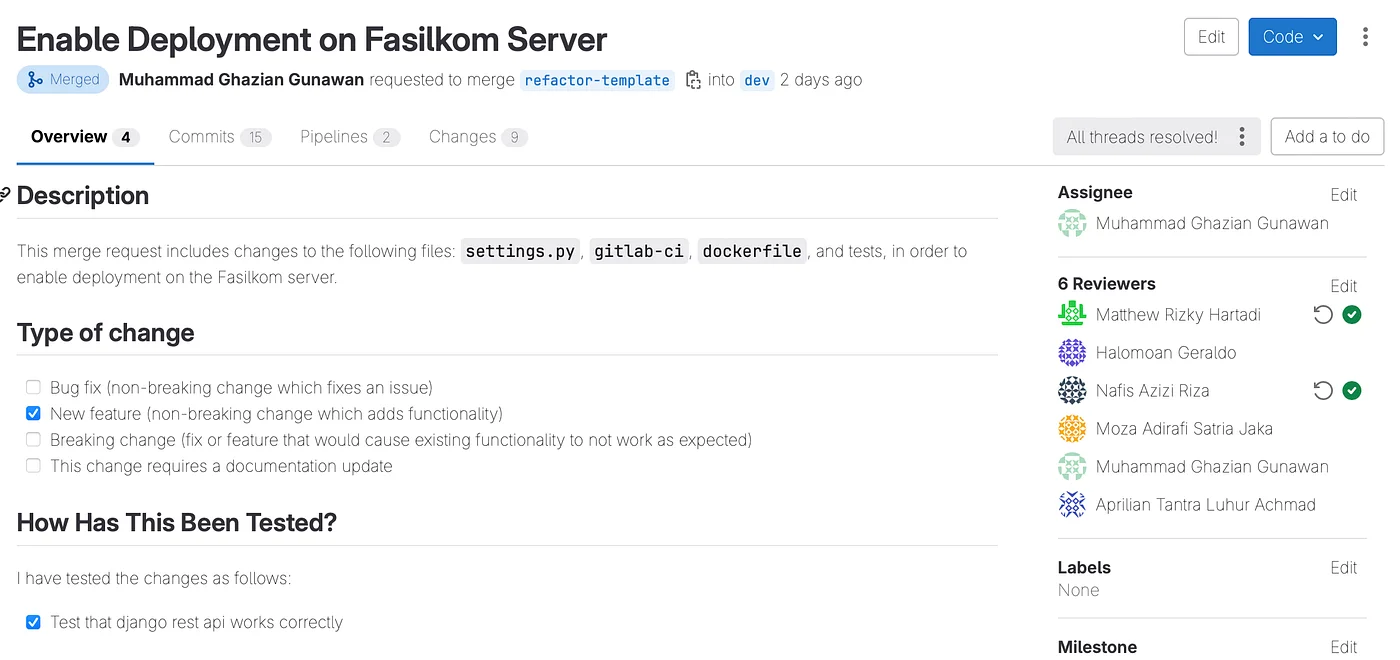
Task: Check the Bug fix checkbox
Action: click(33, 387)
